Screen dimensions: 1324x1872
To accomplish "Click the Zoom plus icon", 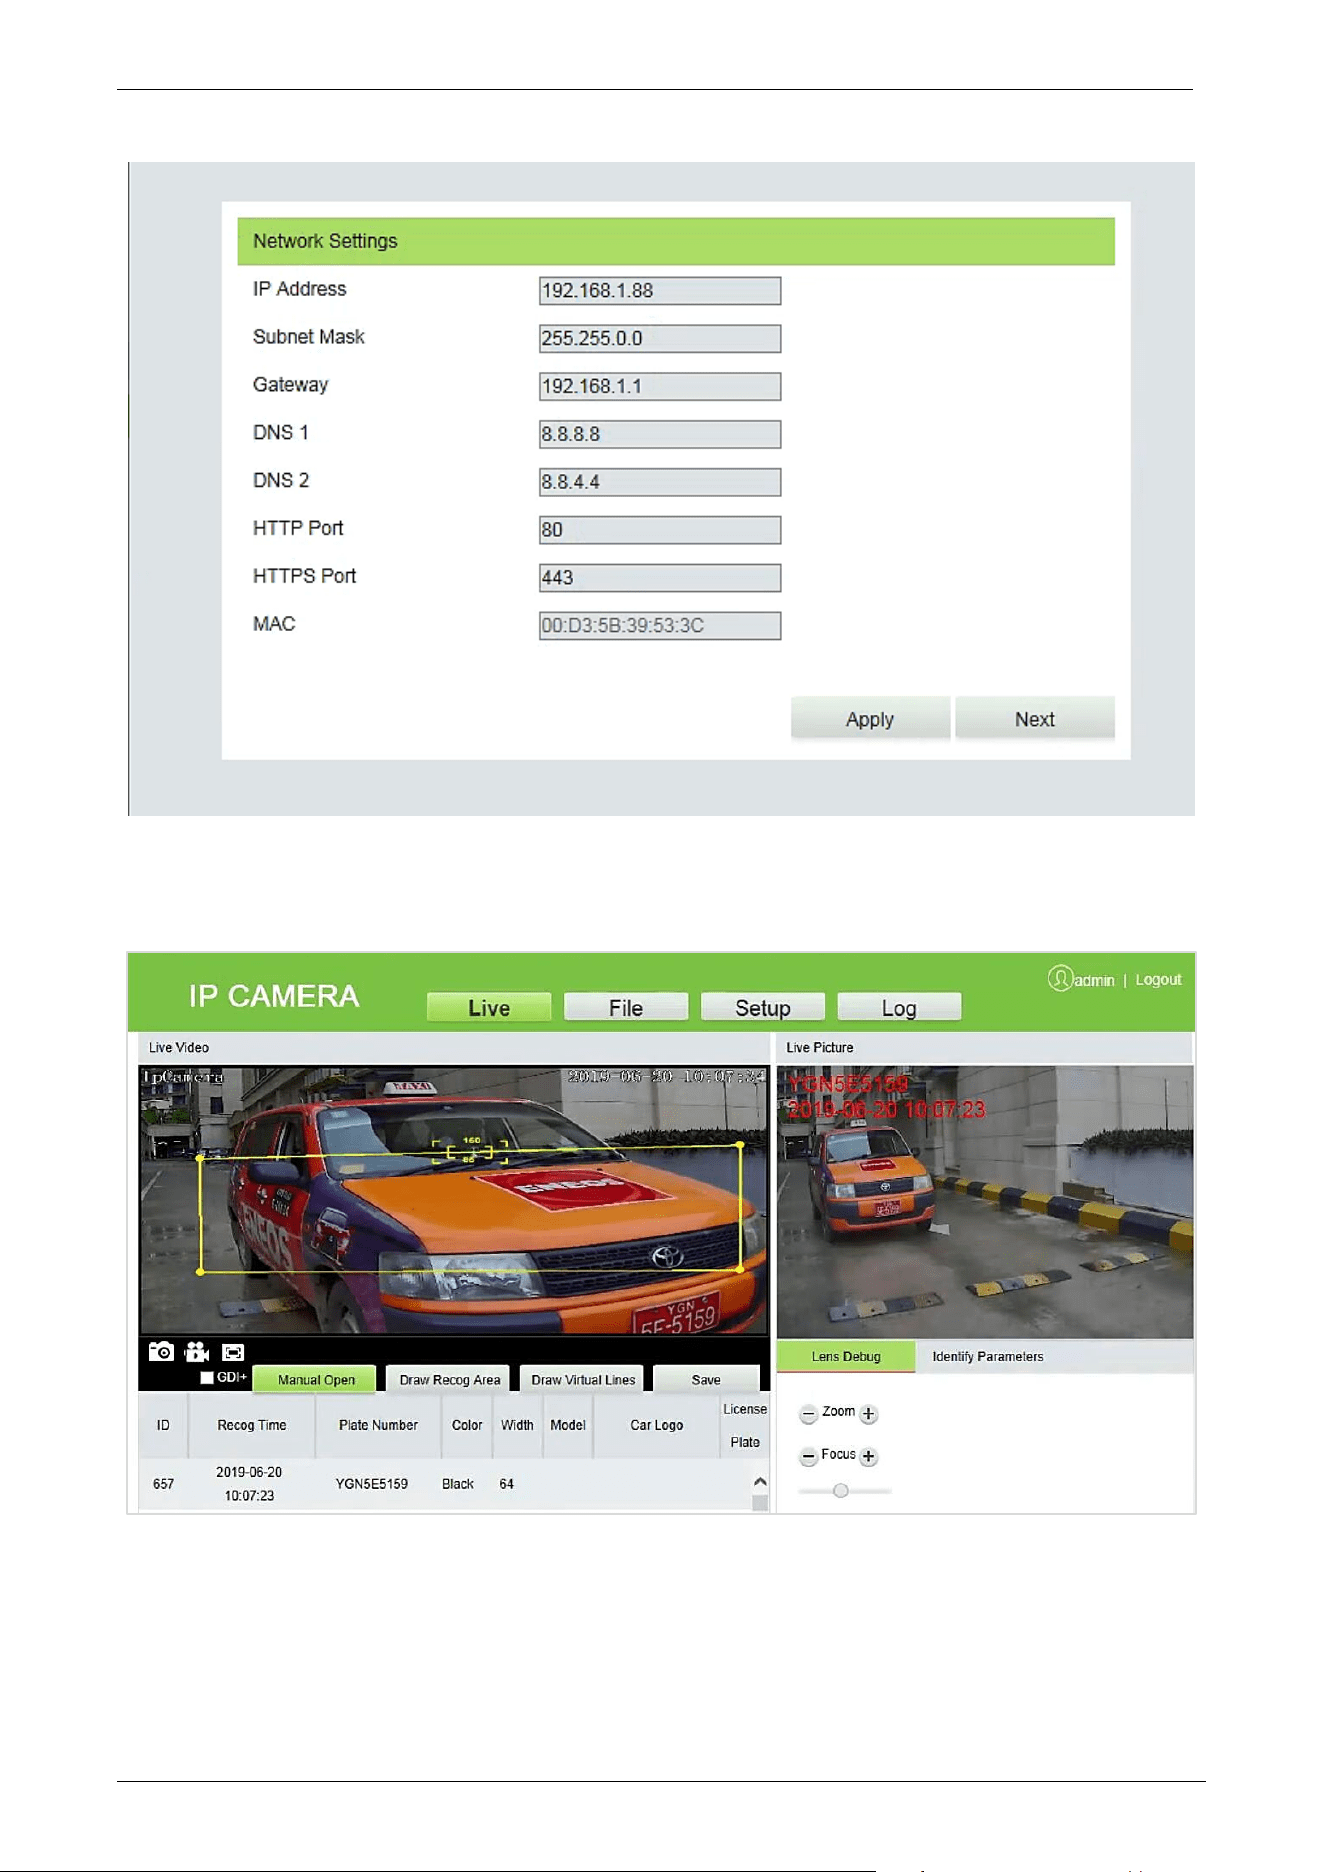I will click(868, 1414).
